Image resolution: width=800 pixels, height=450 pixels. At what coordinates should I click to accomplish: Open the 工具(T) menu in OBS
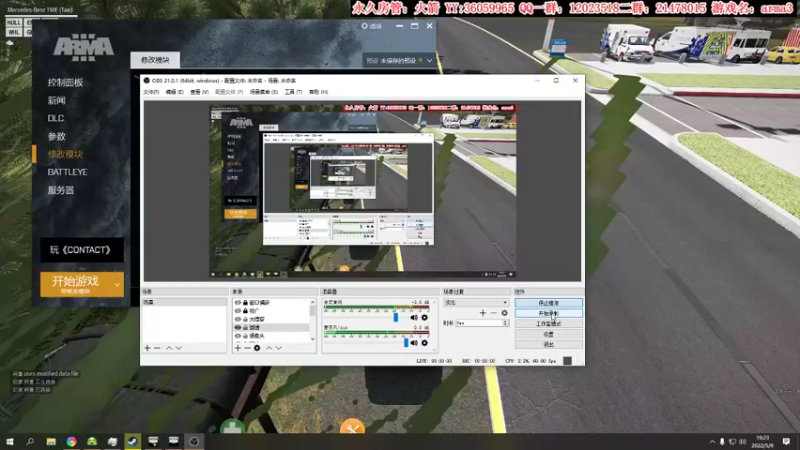point(293,92)
